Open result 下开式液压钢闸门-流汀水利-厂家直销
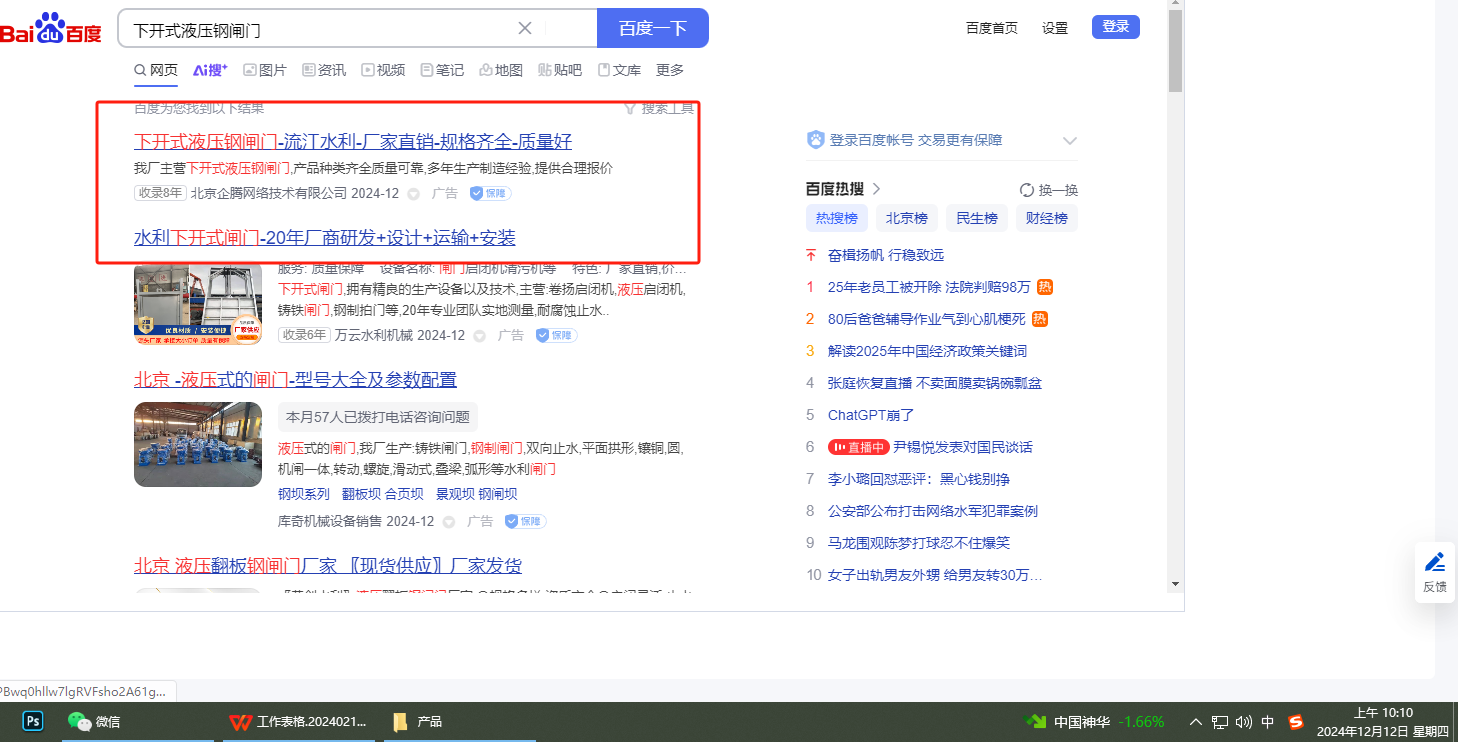This screenshot has height=742, width=1458. pyautogui.click(x=353, y=141)
